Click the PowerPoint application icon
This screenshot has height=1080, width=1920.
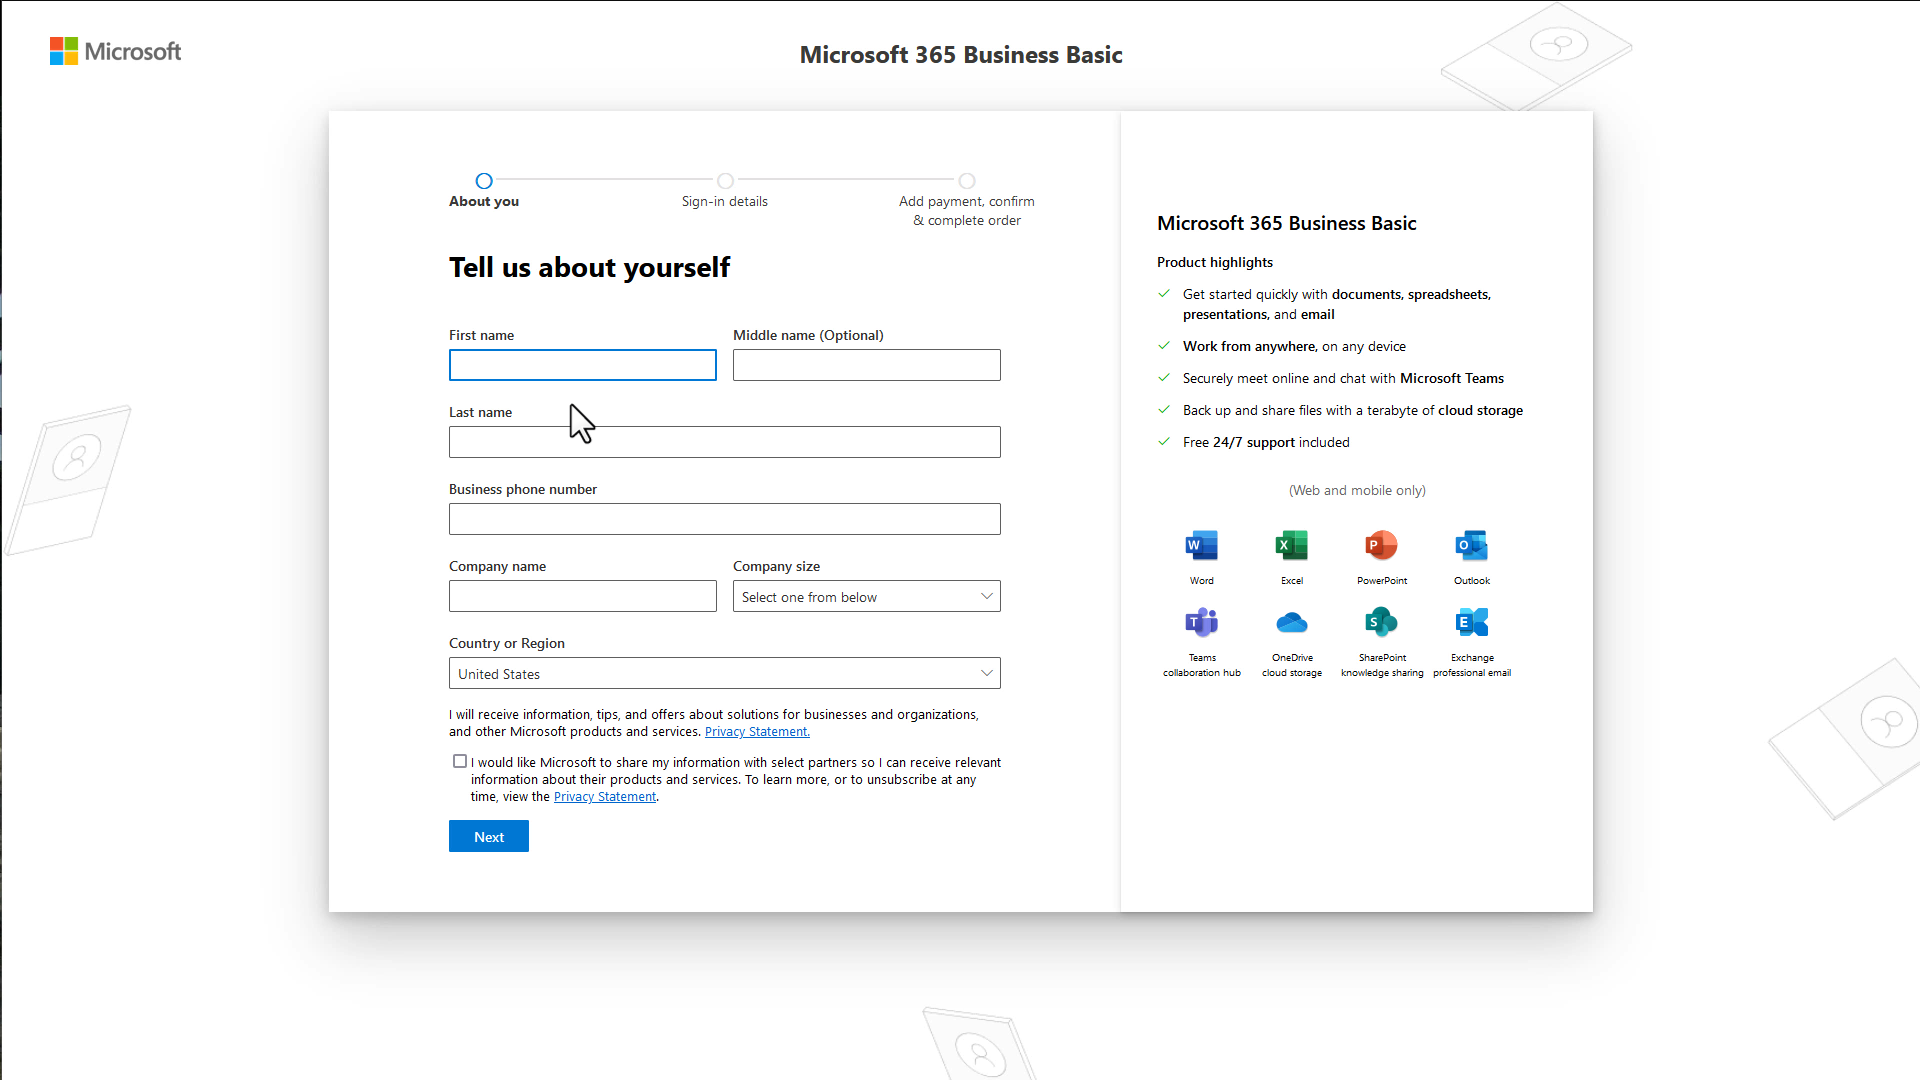coord(1382,545)
